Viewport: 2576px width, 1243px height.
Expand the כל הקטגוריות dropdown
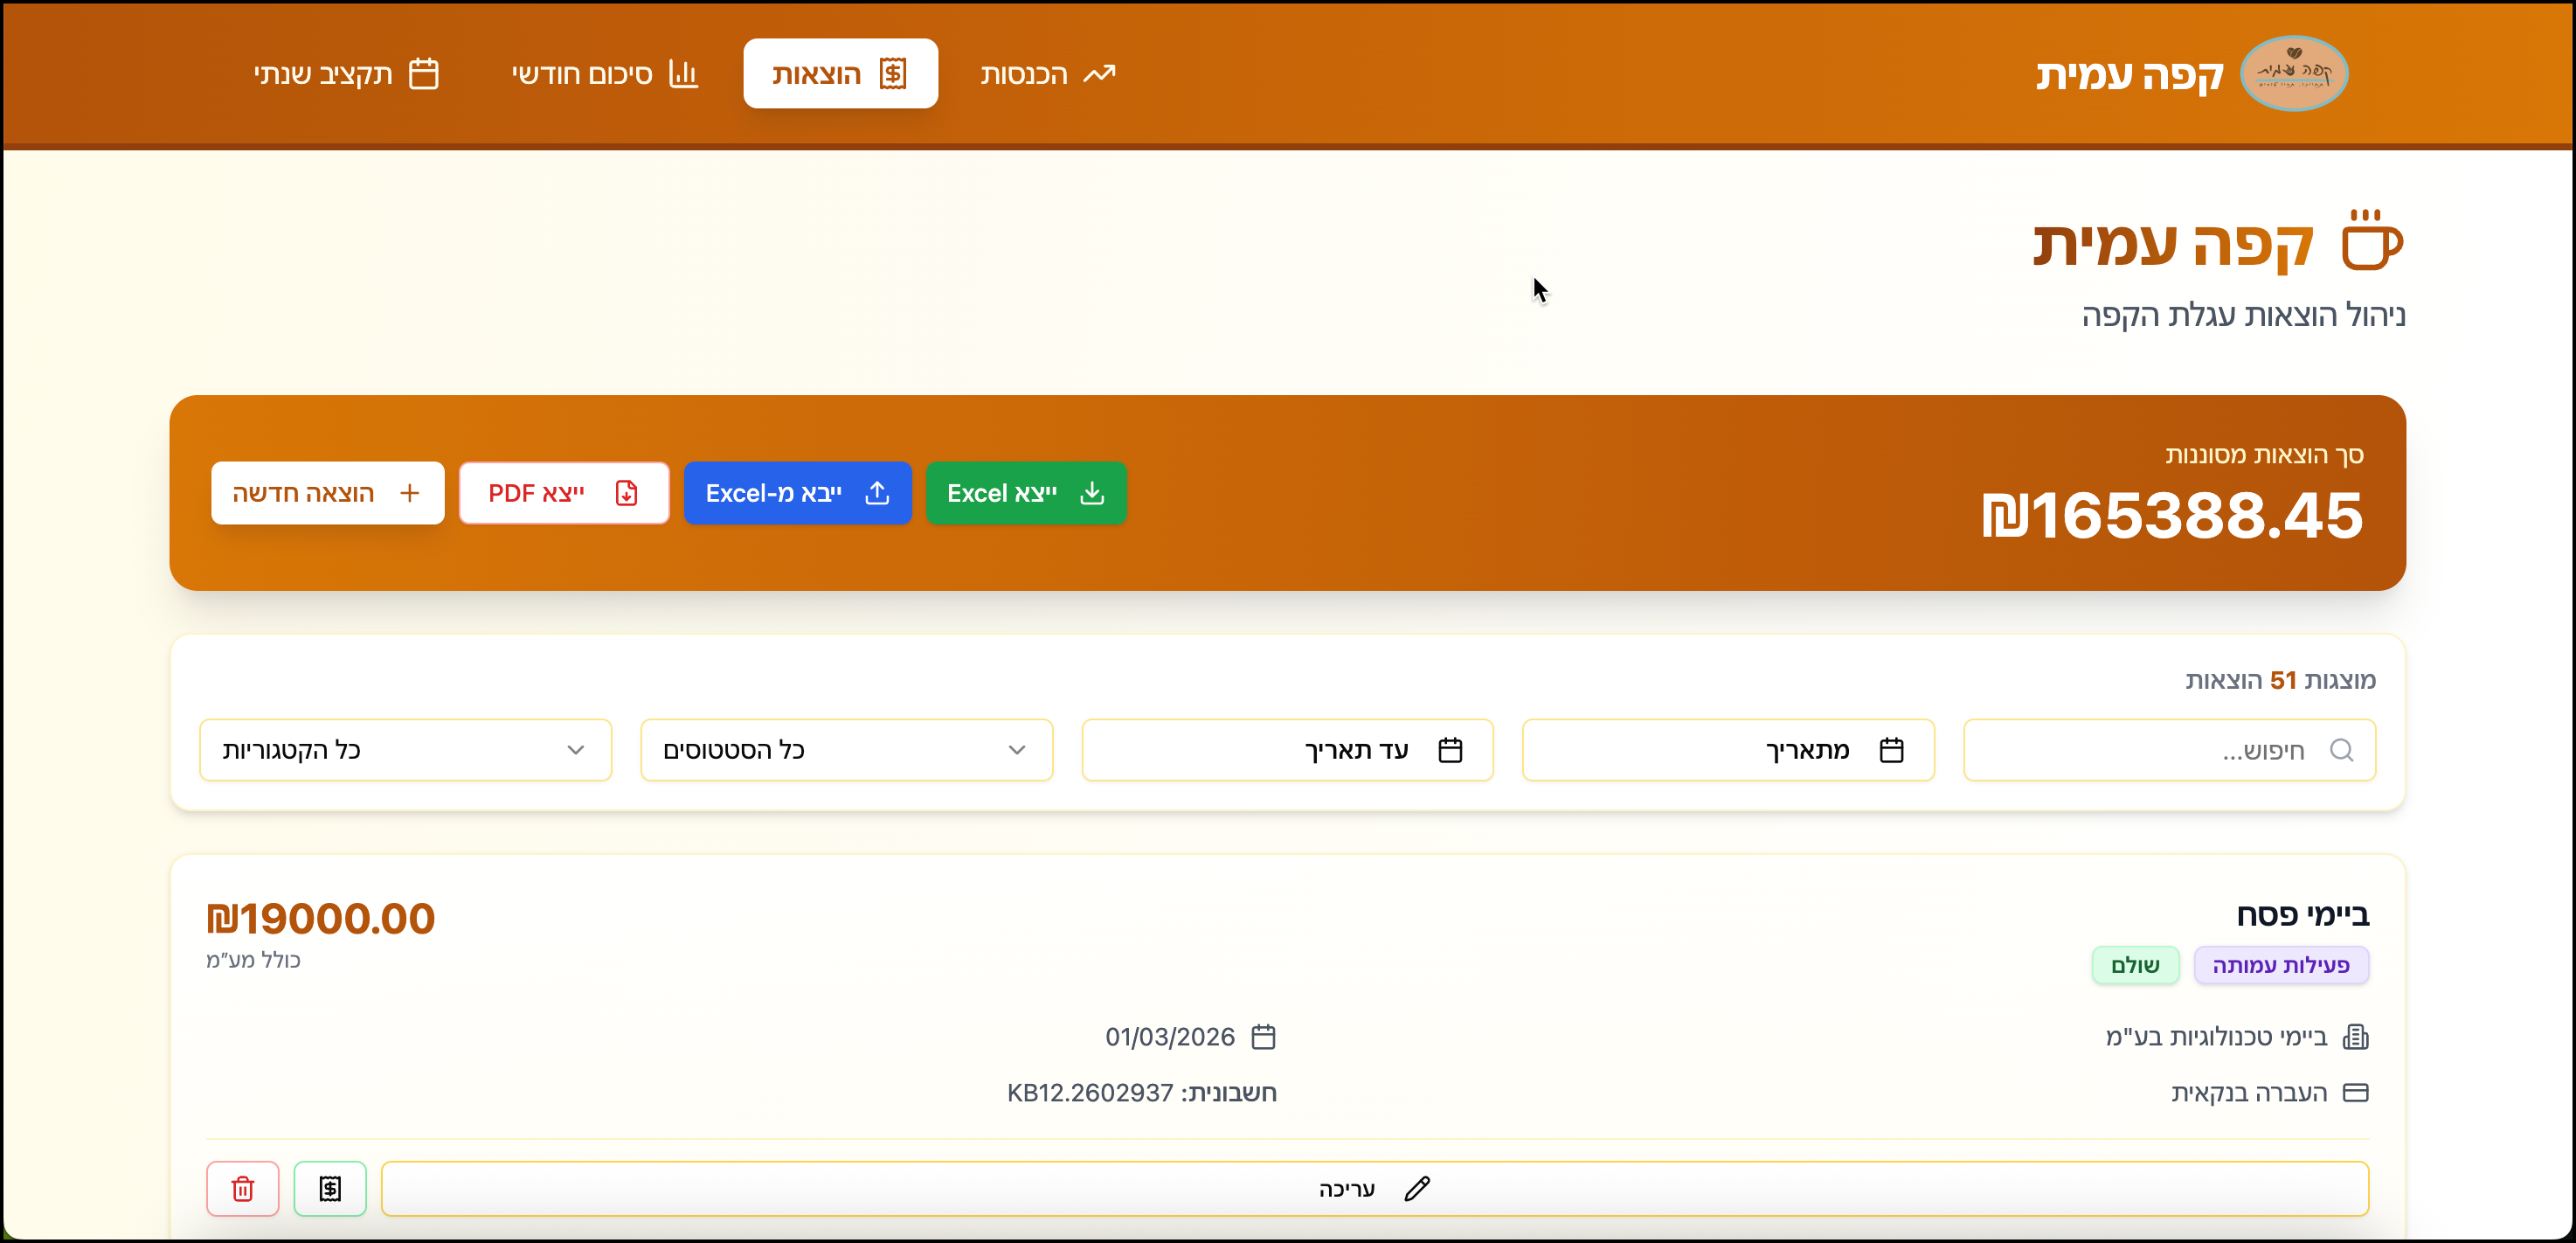click(x=405, y=750)
